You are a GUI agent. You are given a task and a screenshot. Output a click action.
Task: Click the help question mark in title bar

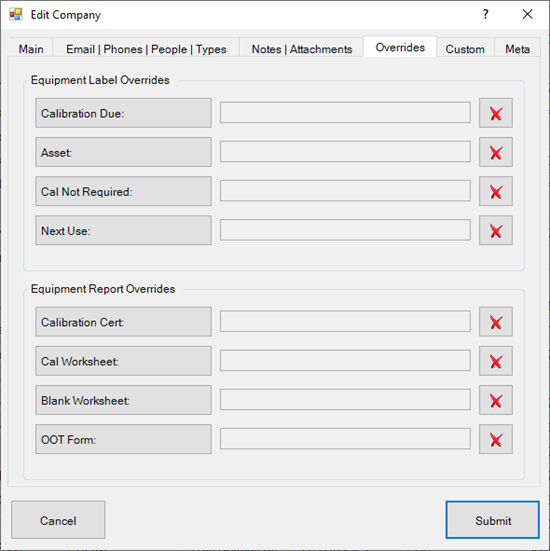click(x=485, y=14)
